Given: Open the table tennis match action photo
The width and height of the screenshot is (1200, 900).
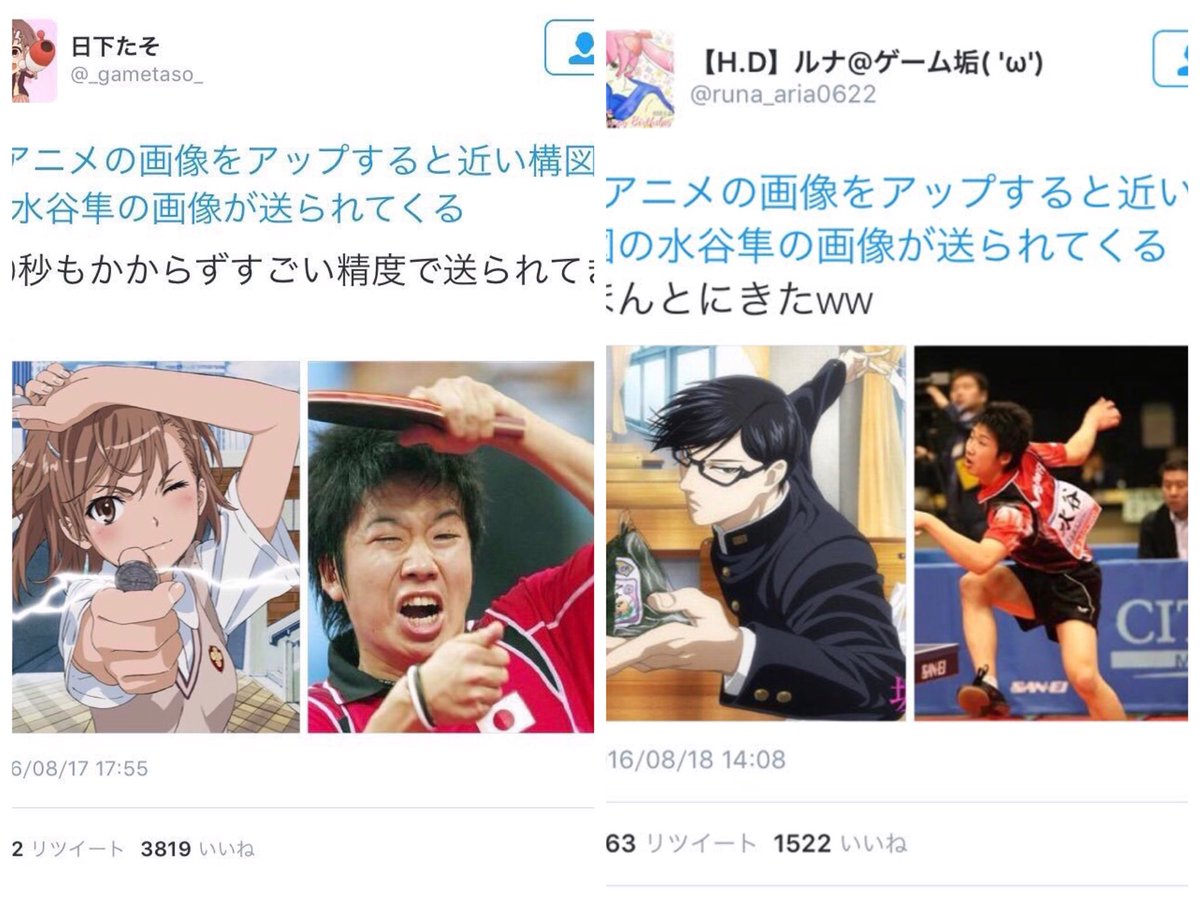Looking at the screenshot, I should pyautogui.click(x=1051, y=533).
